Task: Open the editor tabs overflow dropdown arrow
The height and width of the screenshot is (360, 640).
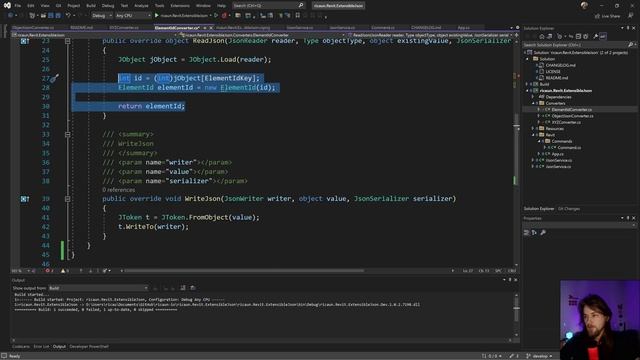Action: click(x=511, y=28)
